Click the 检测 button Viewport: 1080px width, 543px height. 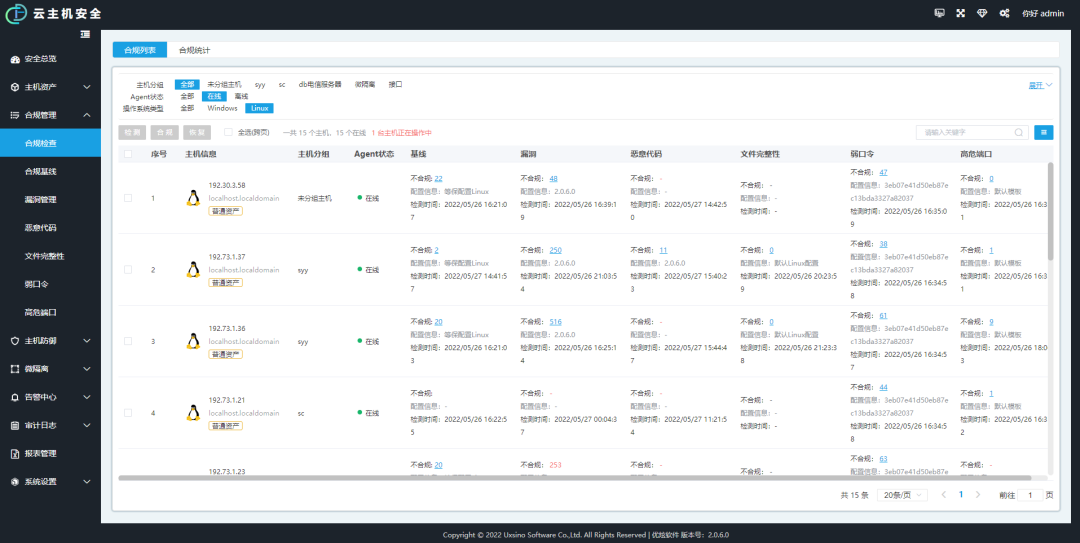[x=131, y=132]
